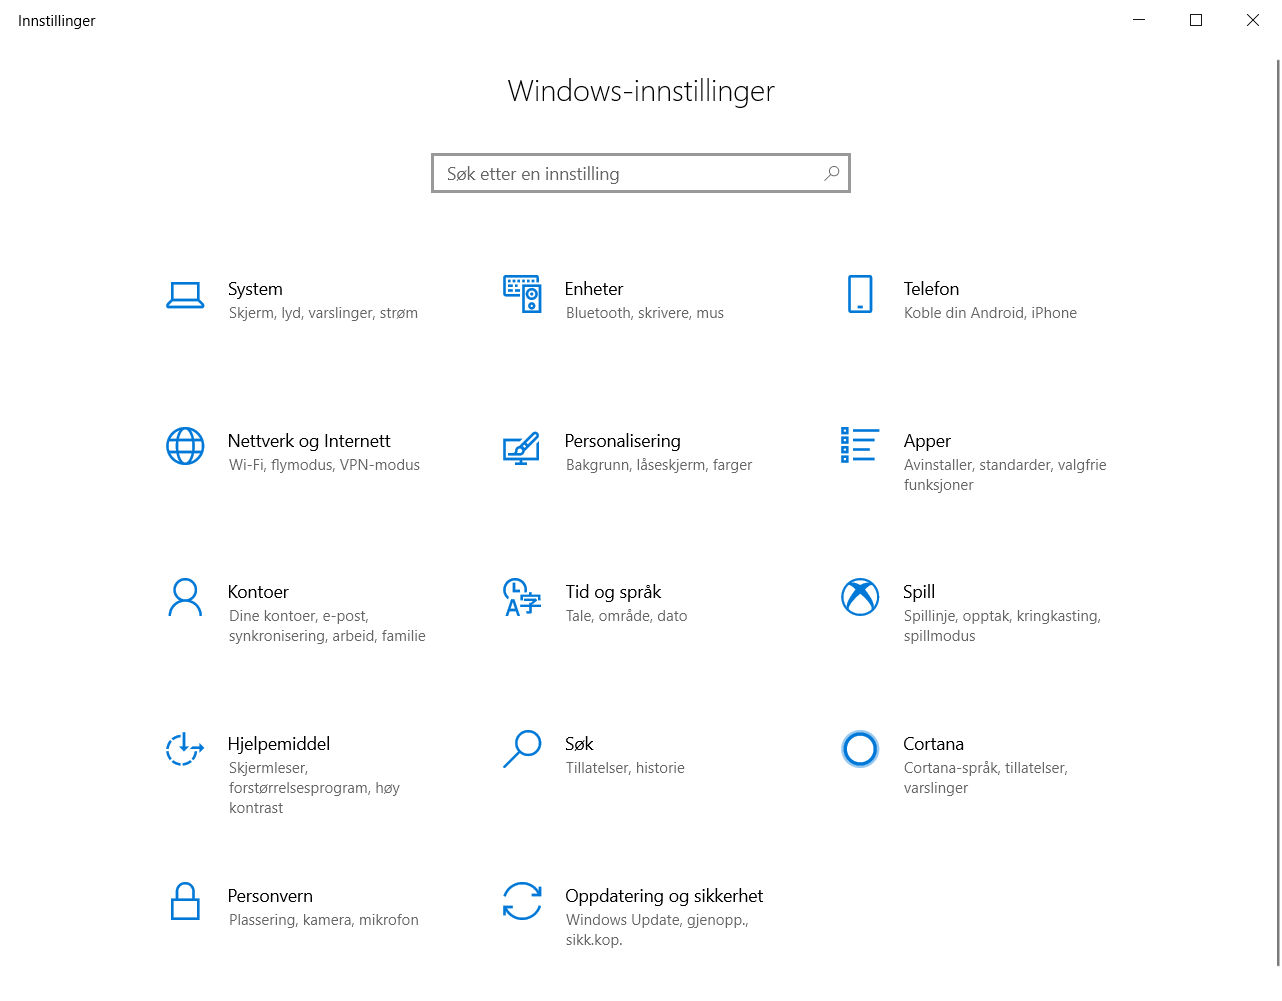1282x1001 pixels.
Task: Open the Apper list icon
Action: pyautogui.click(x=860, y=445)
